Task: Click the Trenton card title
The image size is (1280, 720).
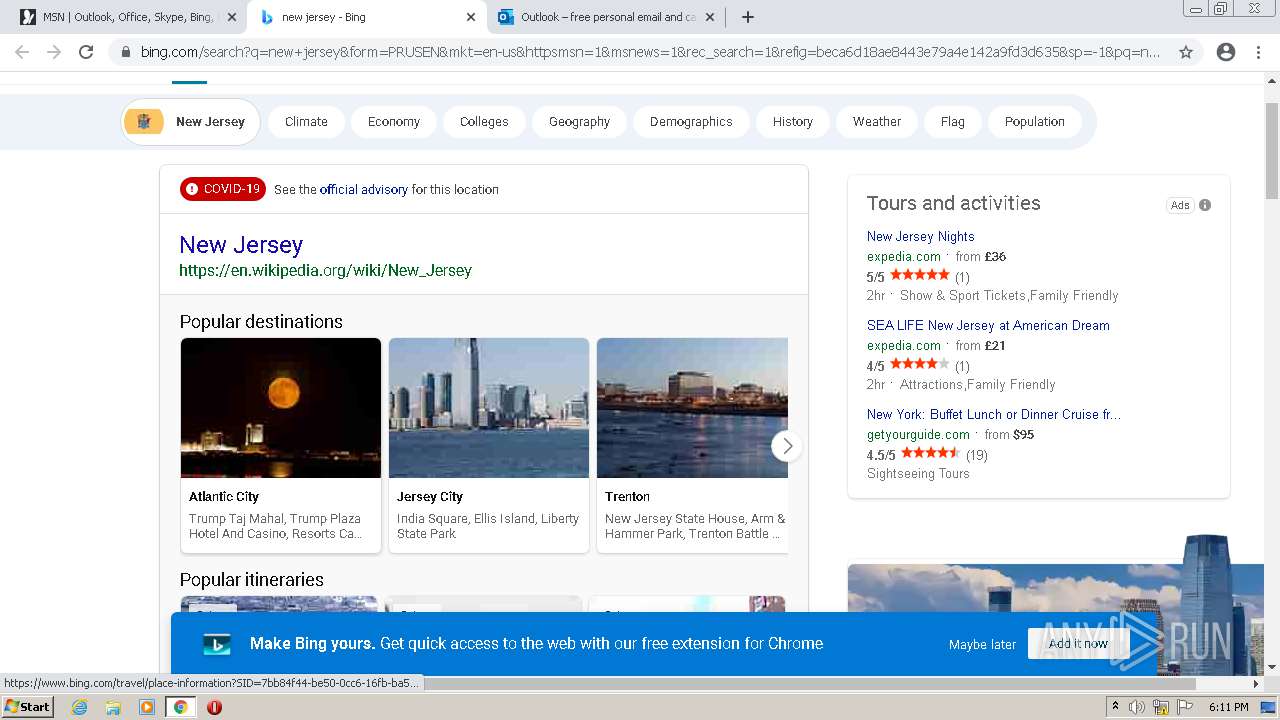Action: tap(627, 497)
